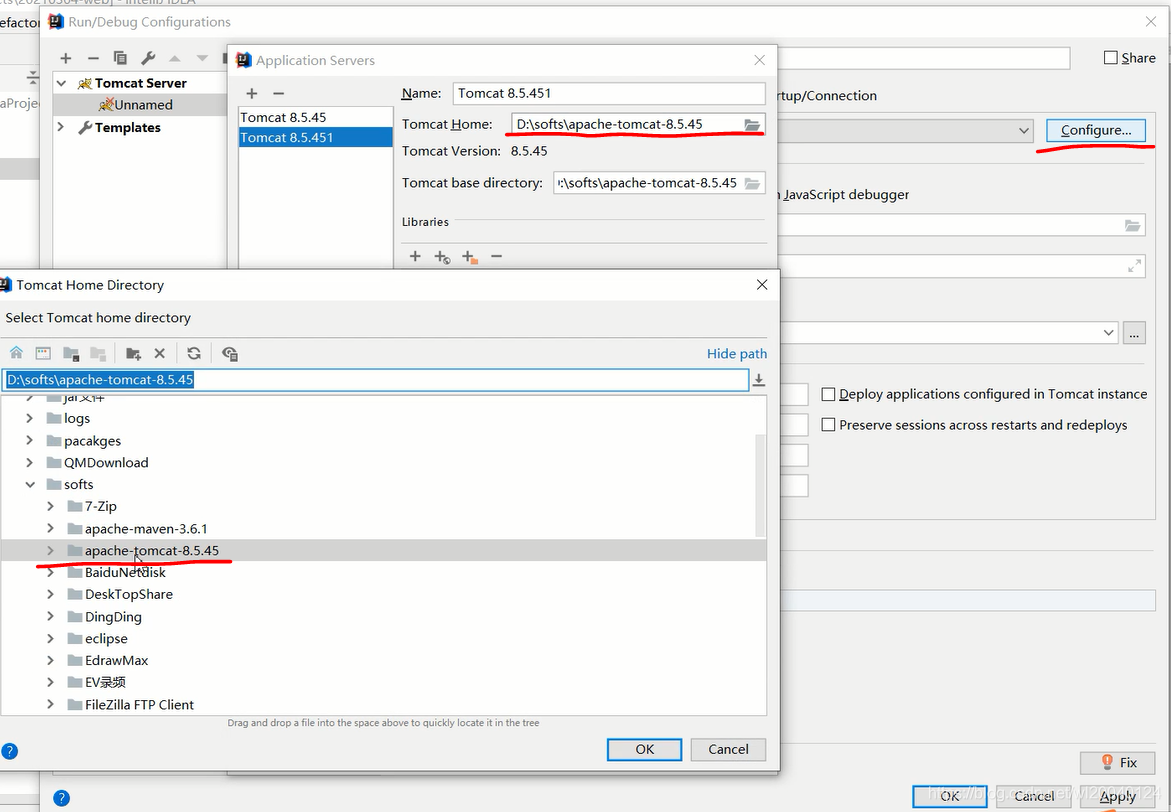
Task: Open help in Tomcat Home Directory dialog
Action: 9,751
